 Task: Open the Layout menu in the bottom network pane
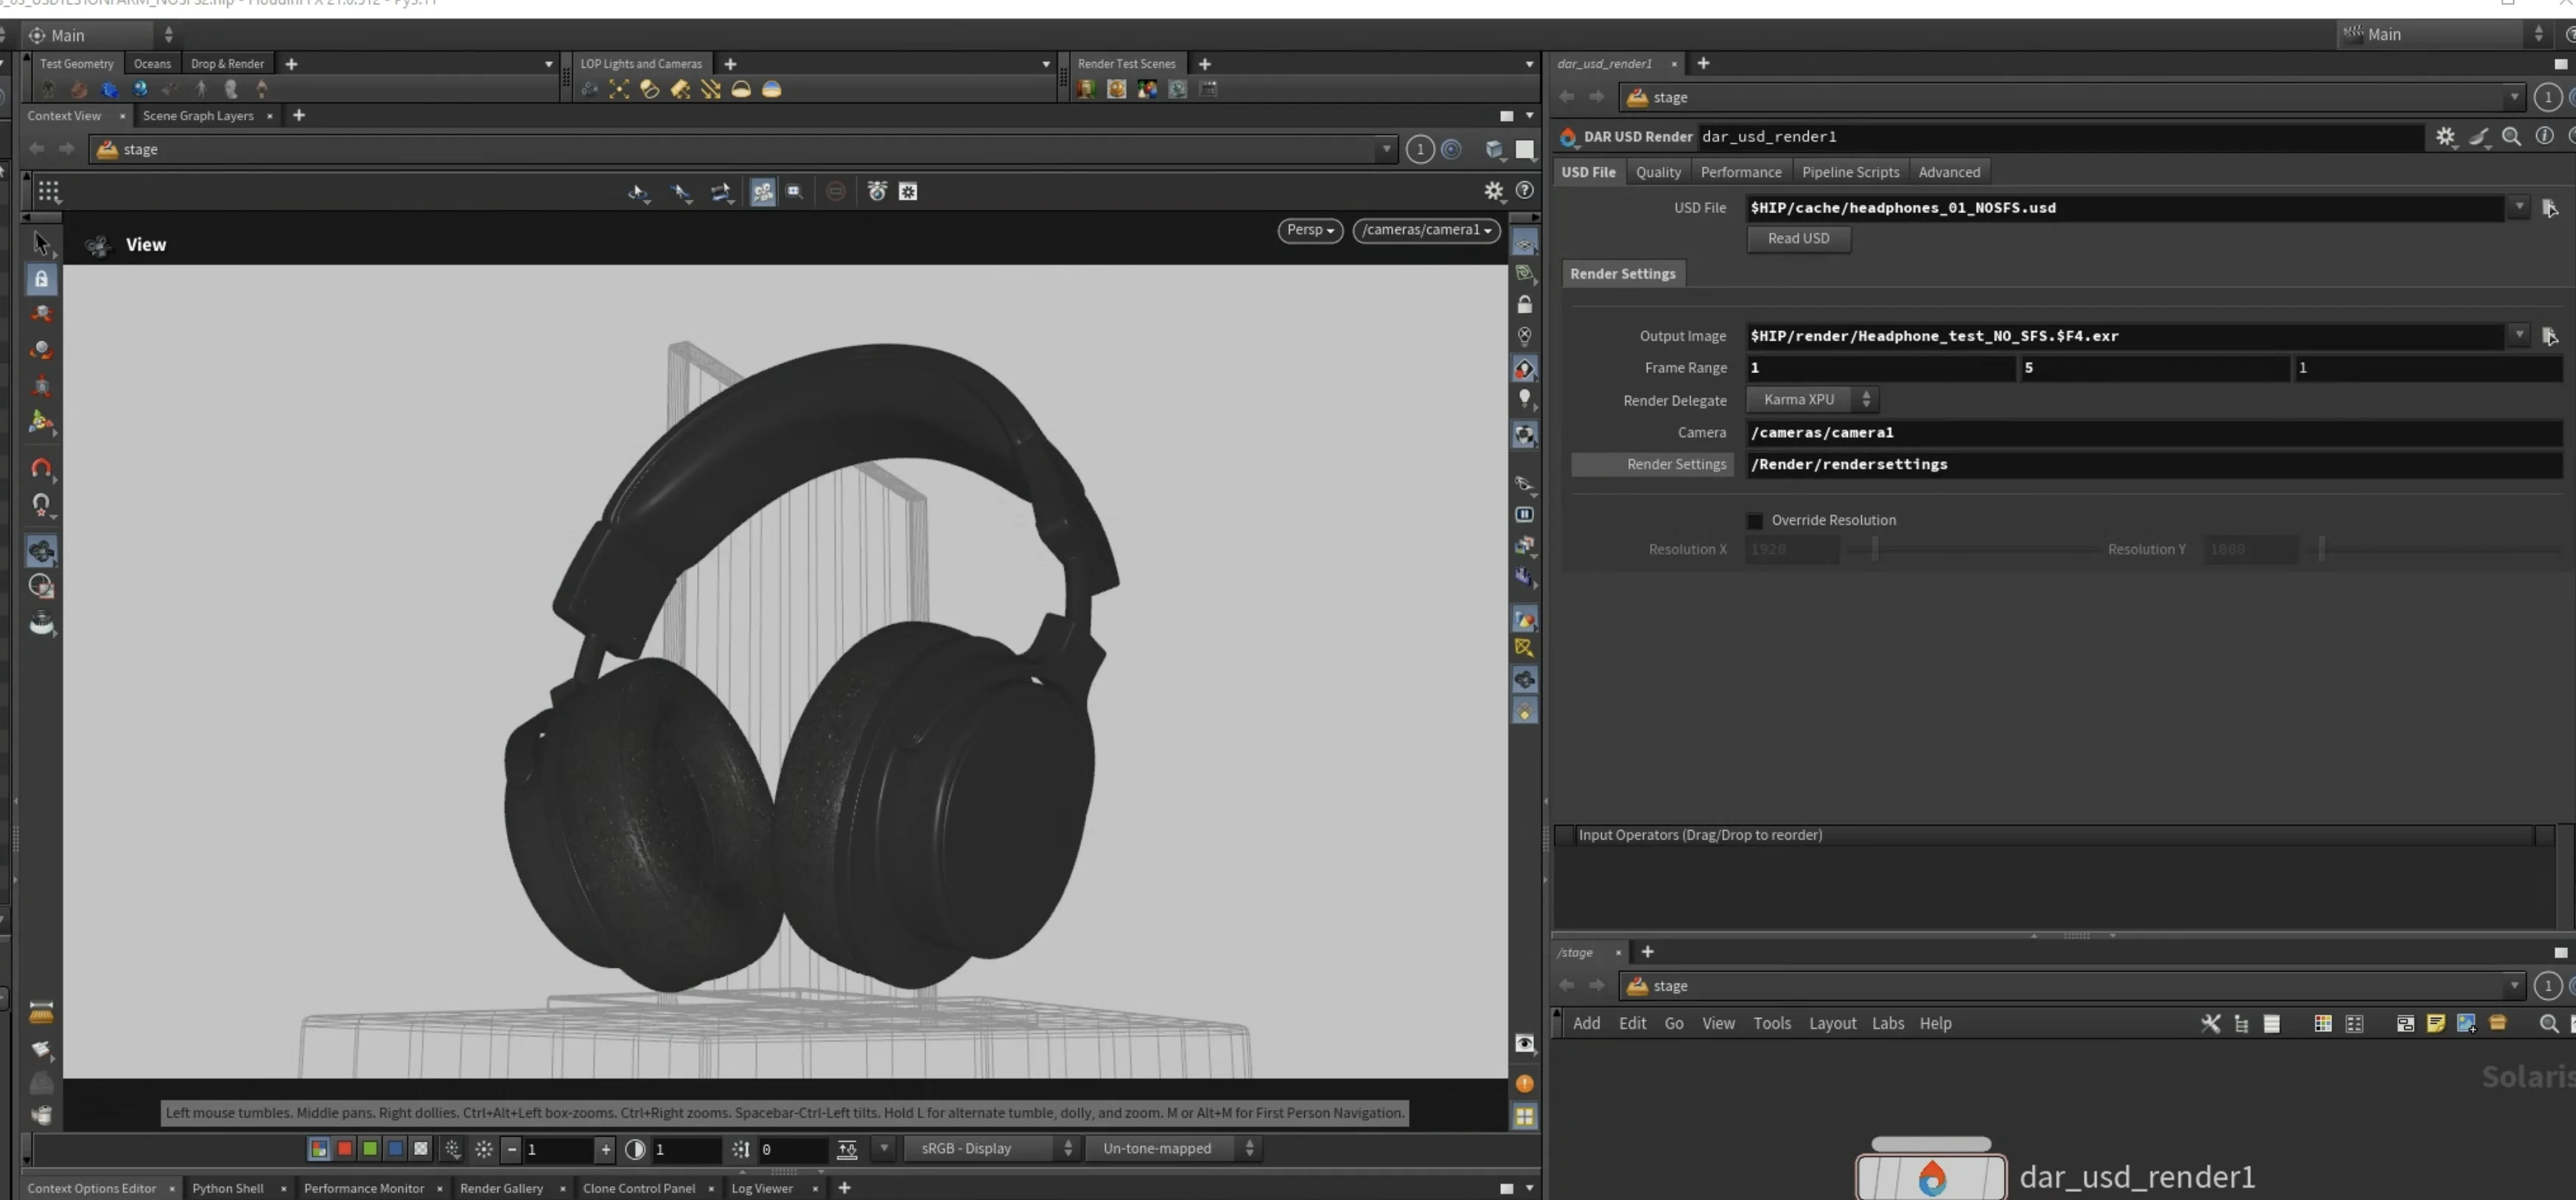[1832, 1023]
